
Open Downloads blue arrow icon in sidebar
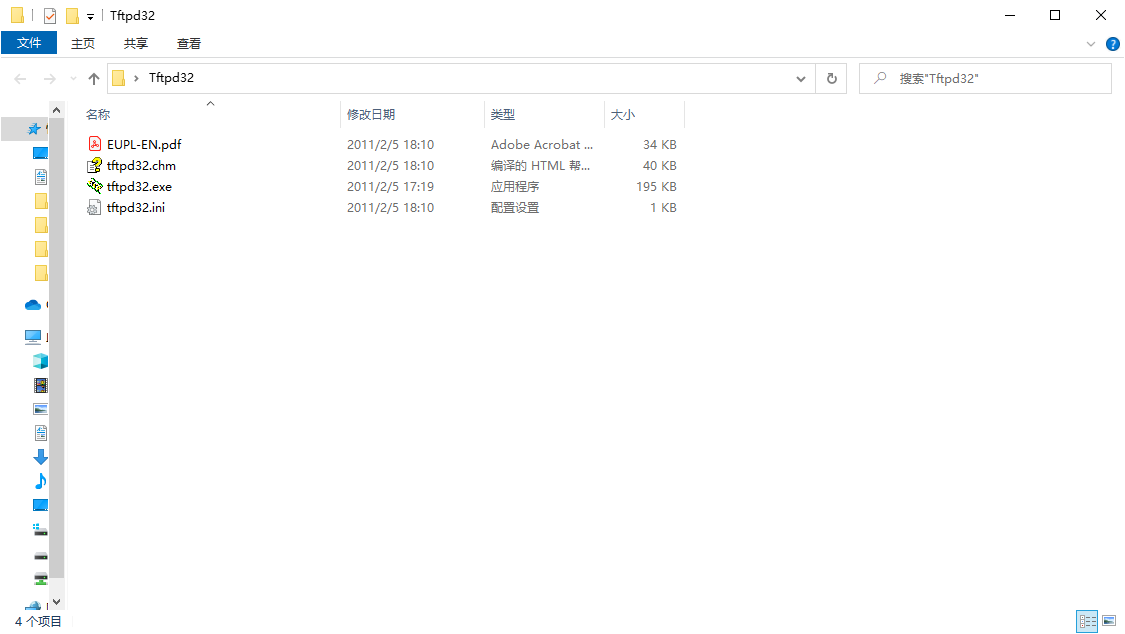41,457
